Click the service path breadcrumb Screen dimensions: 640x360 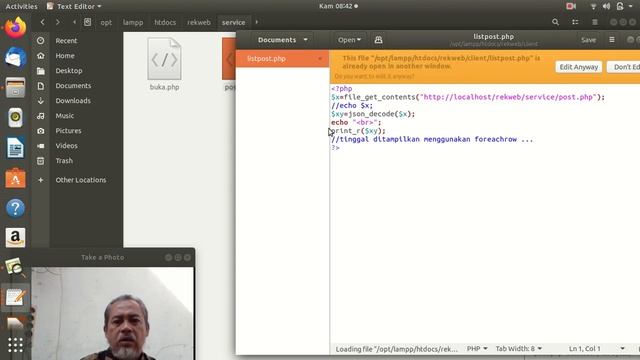pos(233,22)
